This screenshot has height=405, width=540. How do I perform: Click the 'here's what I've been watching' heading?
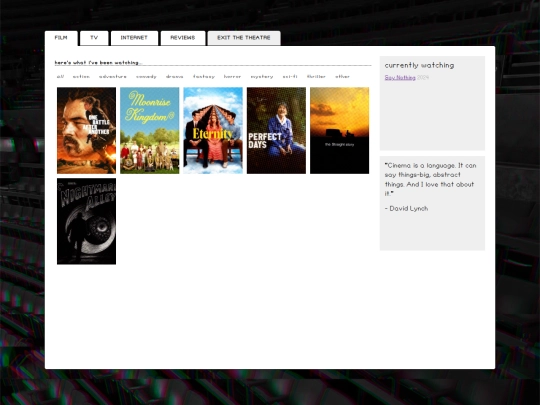[98, 63]
